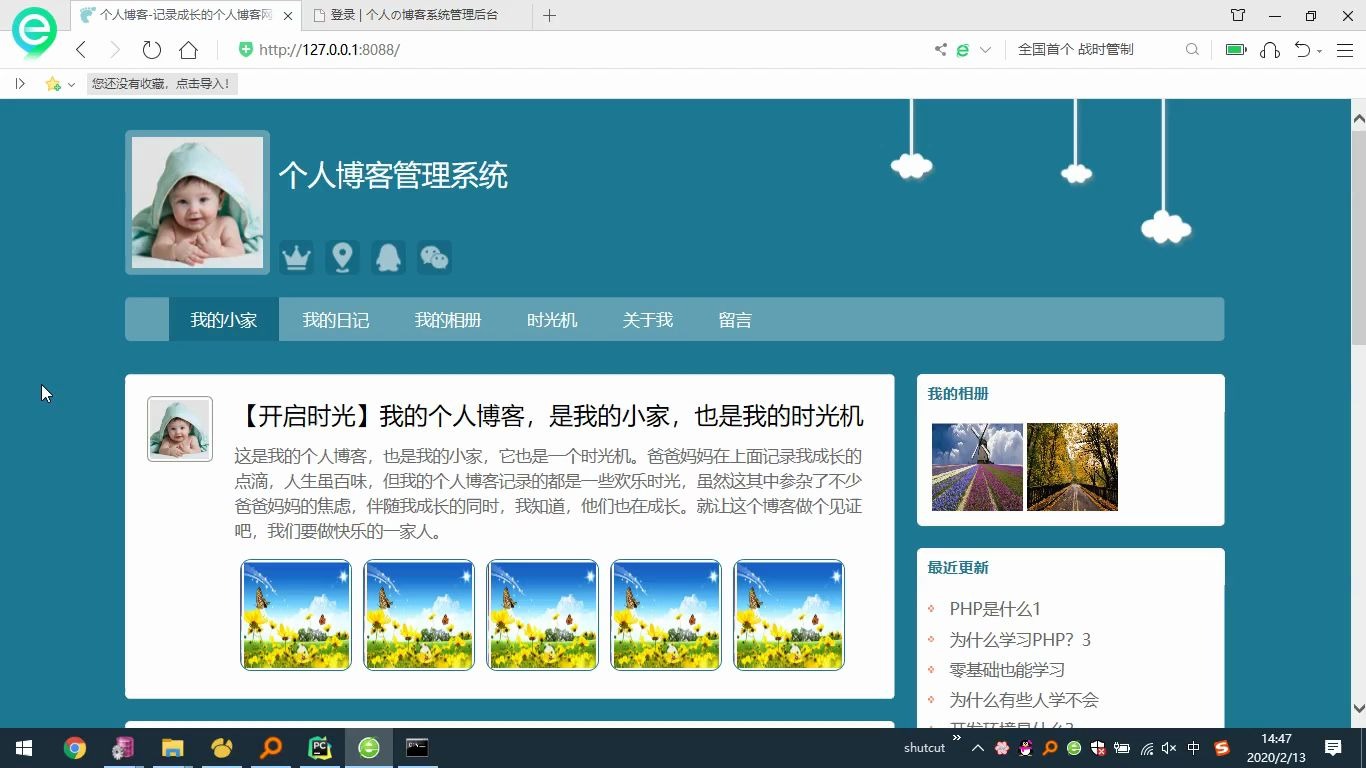Reload the page with refresh icon
This screenshot has height=768, width=1366.
pyautogui.click(x=151, y=49)
